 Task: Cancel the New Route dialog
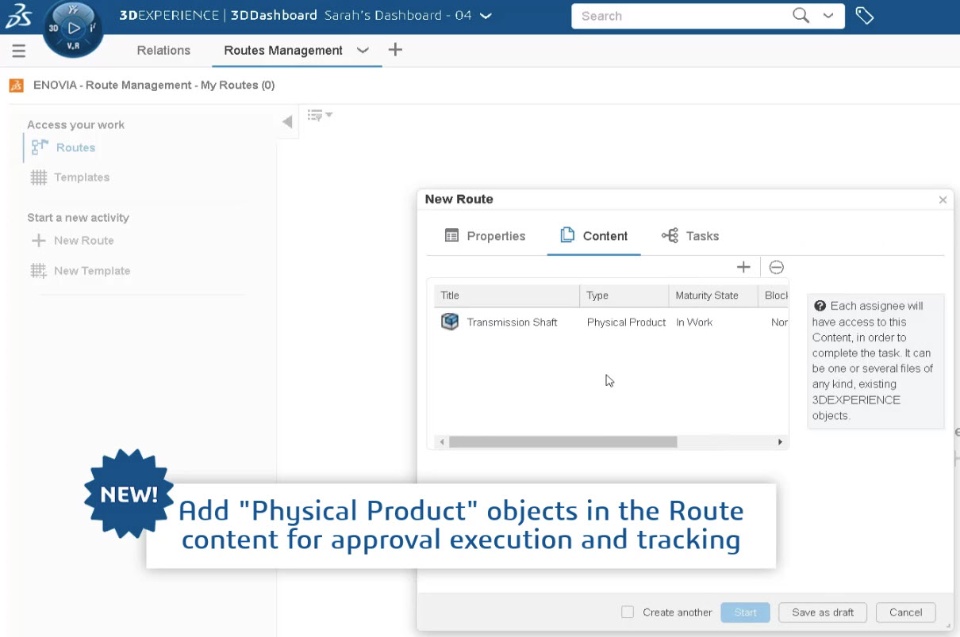click(x=906, y=612)
